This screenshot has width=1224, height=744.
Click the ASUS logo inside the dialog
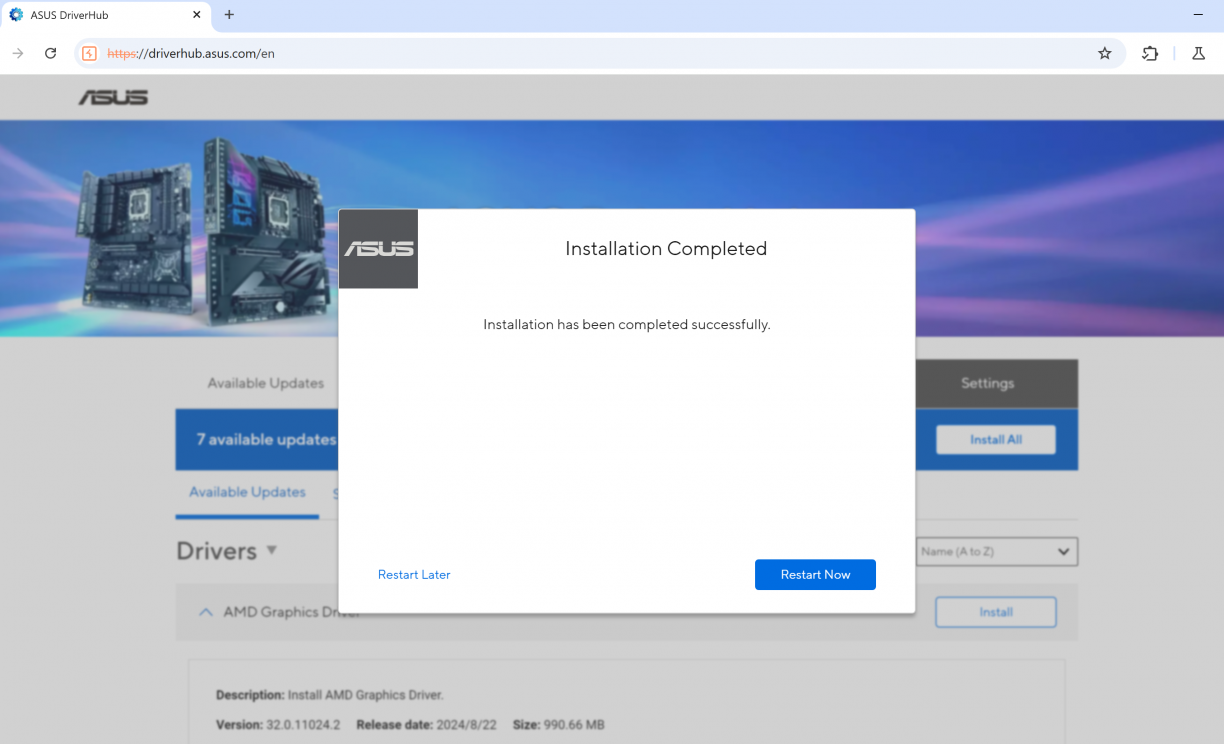click(x=378, y=249)
